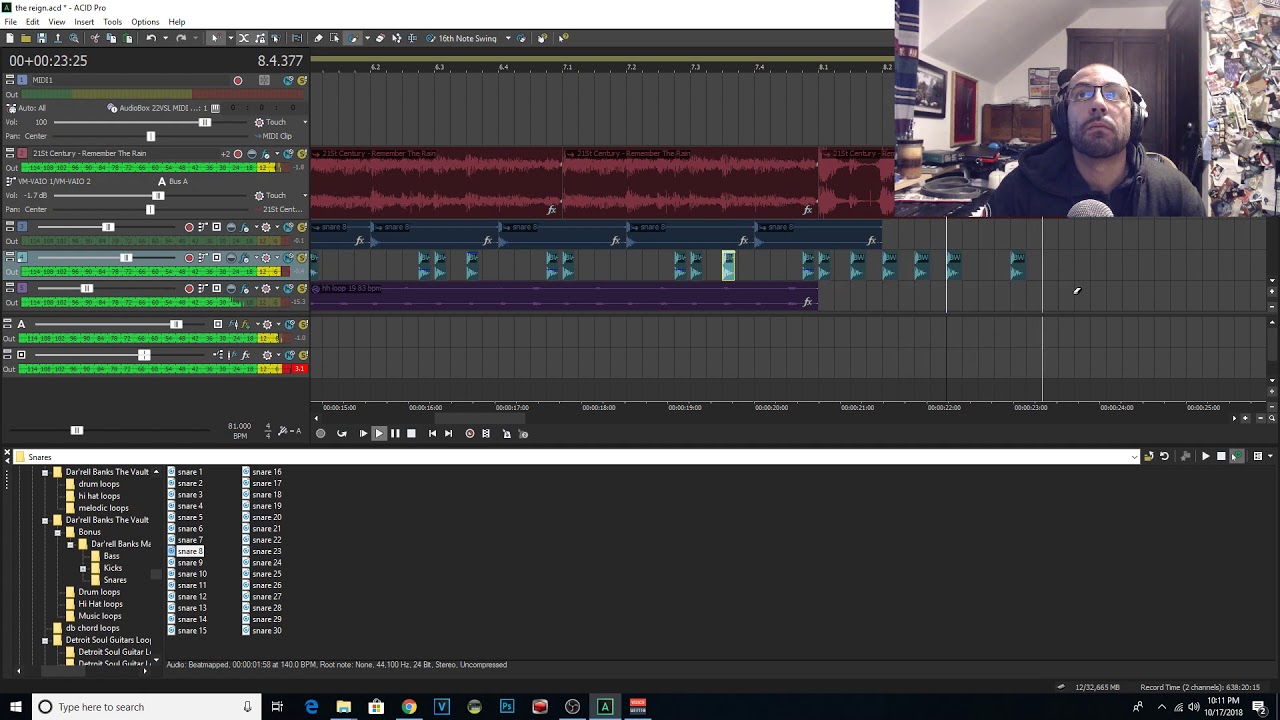
Task: Open the Tools menu
Action: click(112, 22)
